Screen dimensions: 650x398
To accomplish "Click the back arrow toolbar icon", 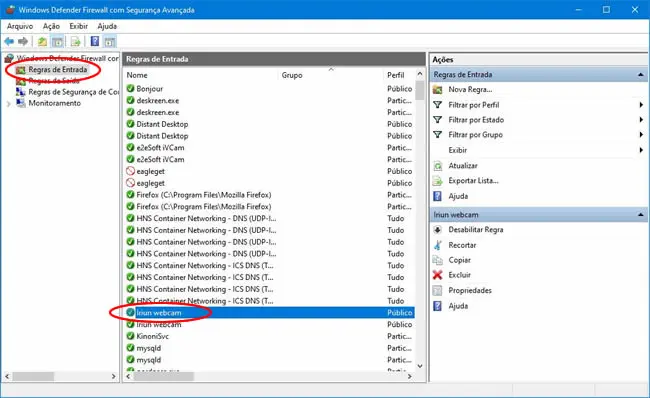I will (9, 41).
